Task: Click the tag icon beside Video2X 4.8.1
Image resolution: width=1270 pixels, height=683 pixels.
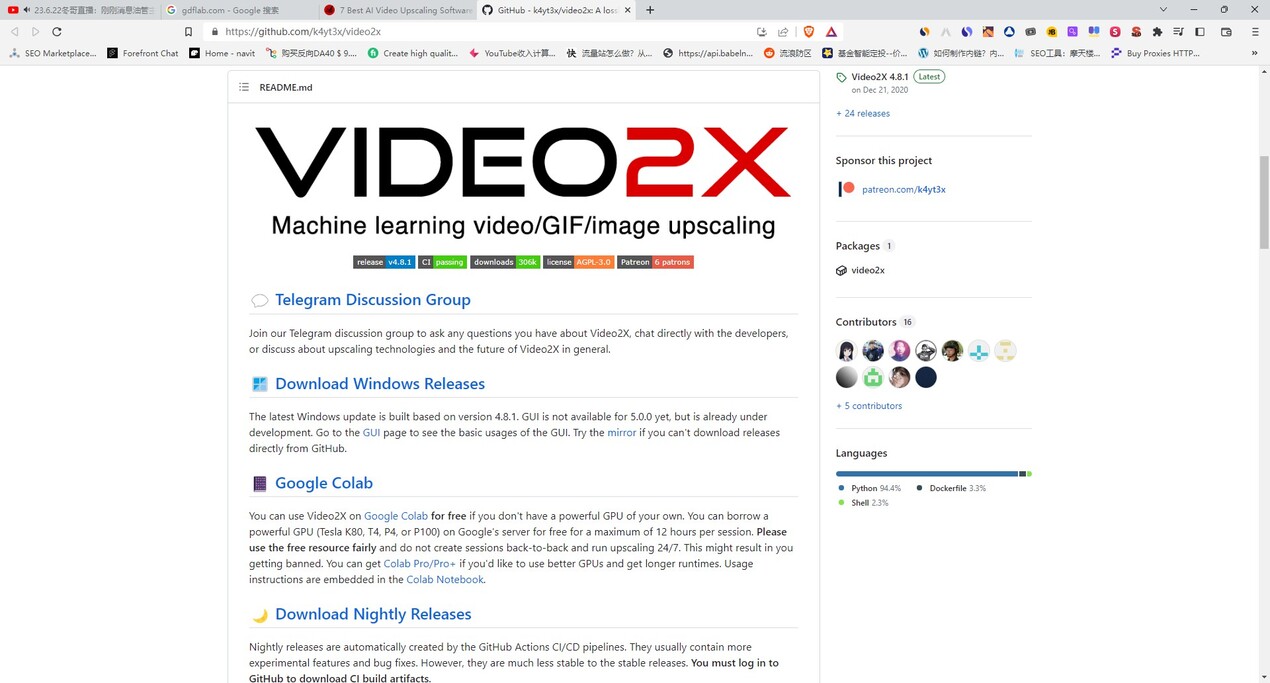Action: tap(841, 76)
